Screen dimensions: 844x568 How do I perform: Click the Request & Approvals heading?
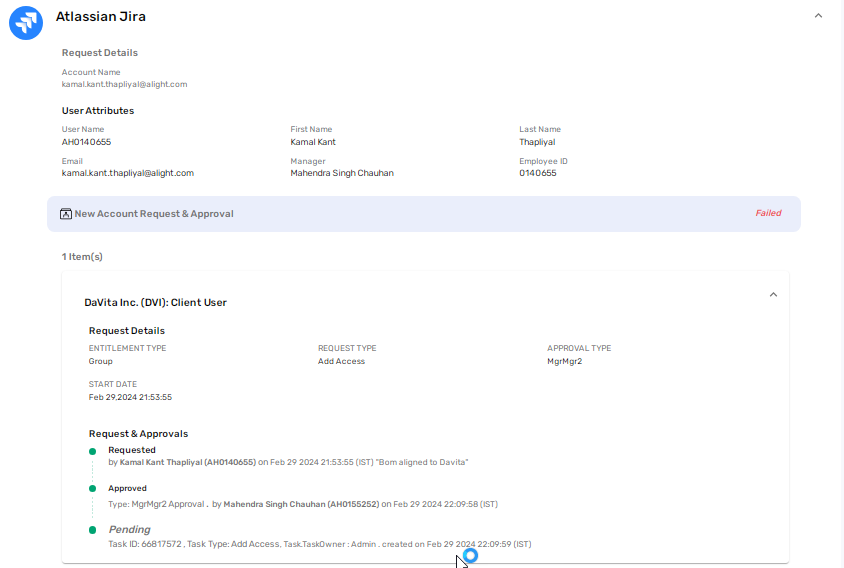(x=138, y=434)
